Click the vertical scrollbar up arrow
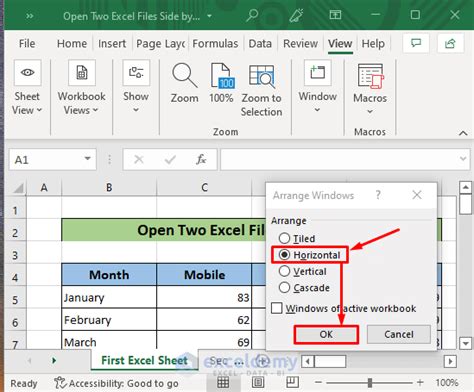The height and width of the screenshot is (392, 474). [x=465, y=187]
